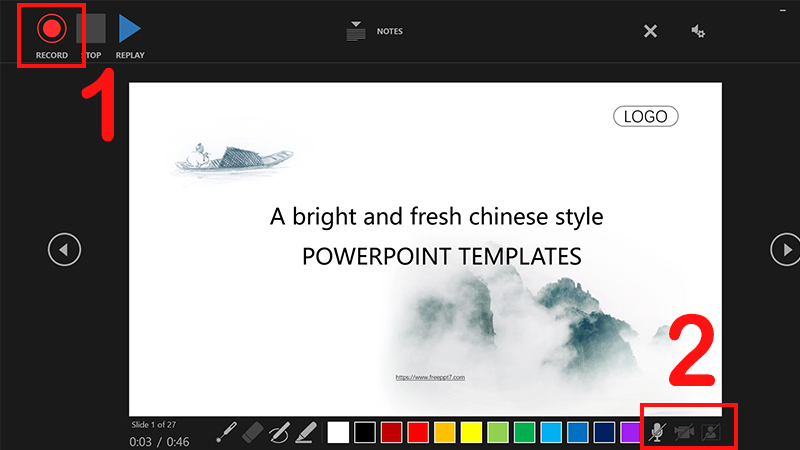Pick the light blue ink color

[x=551, y=432]
